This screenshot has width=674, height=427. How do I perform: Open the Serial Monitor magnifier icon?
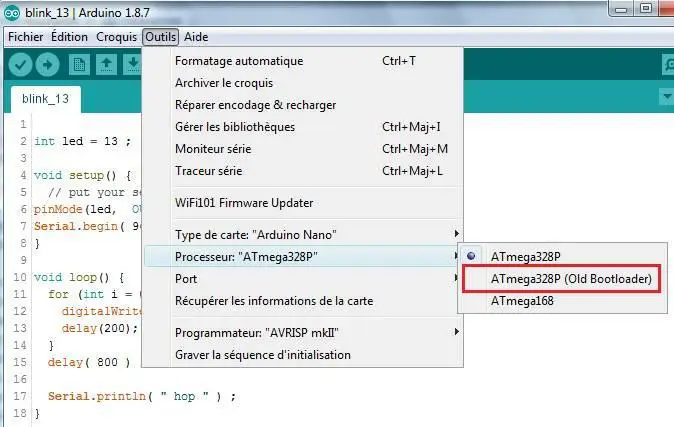click(668, 65)
